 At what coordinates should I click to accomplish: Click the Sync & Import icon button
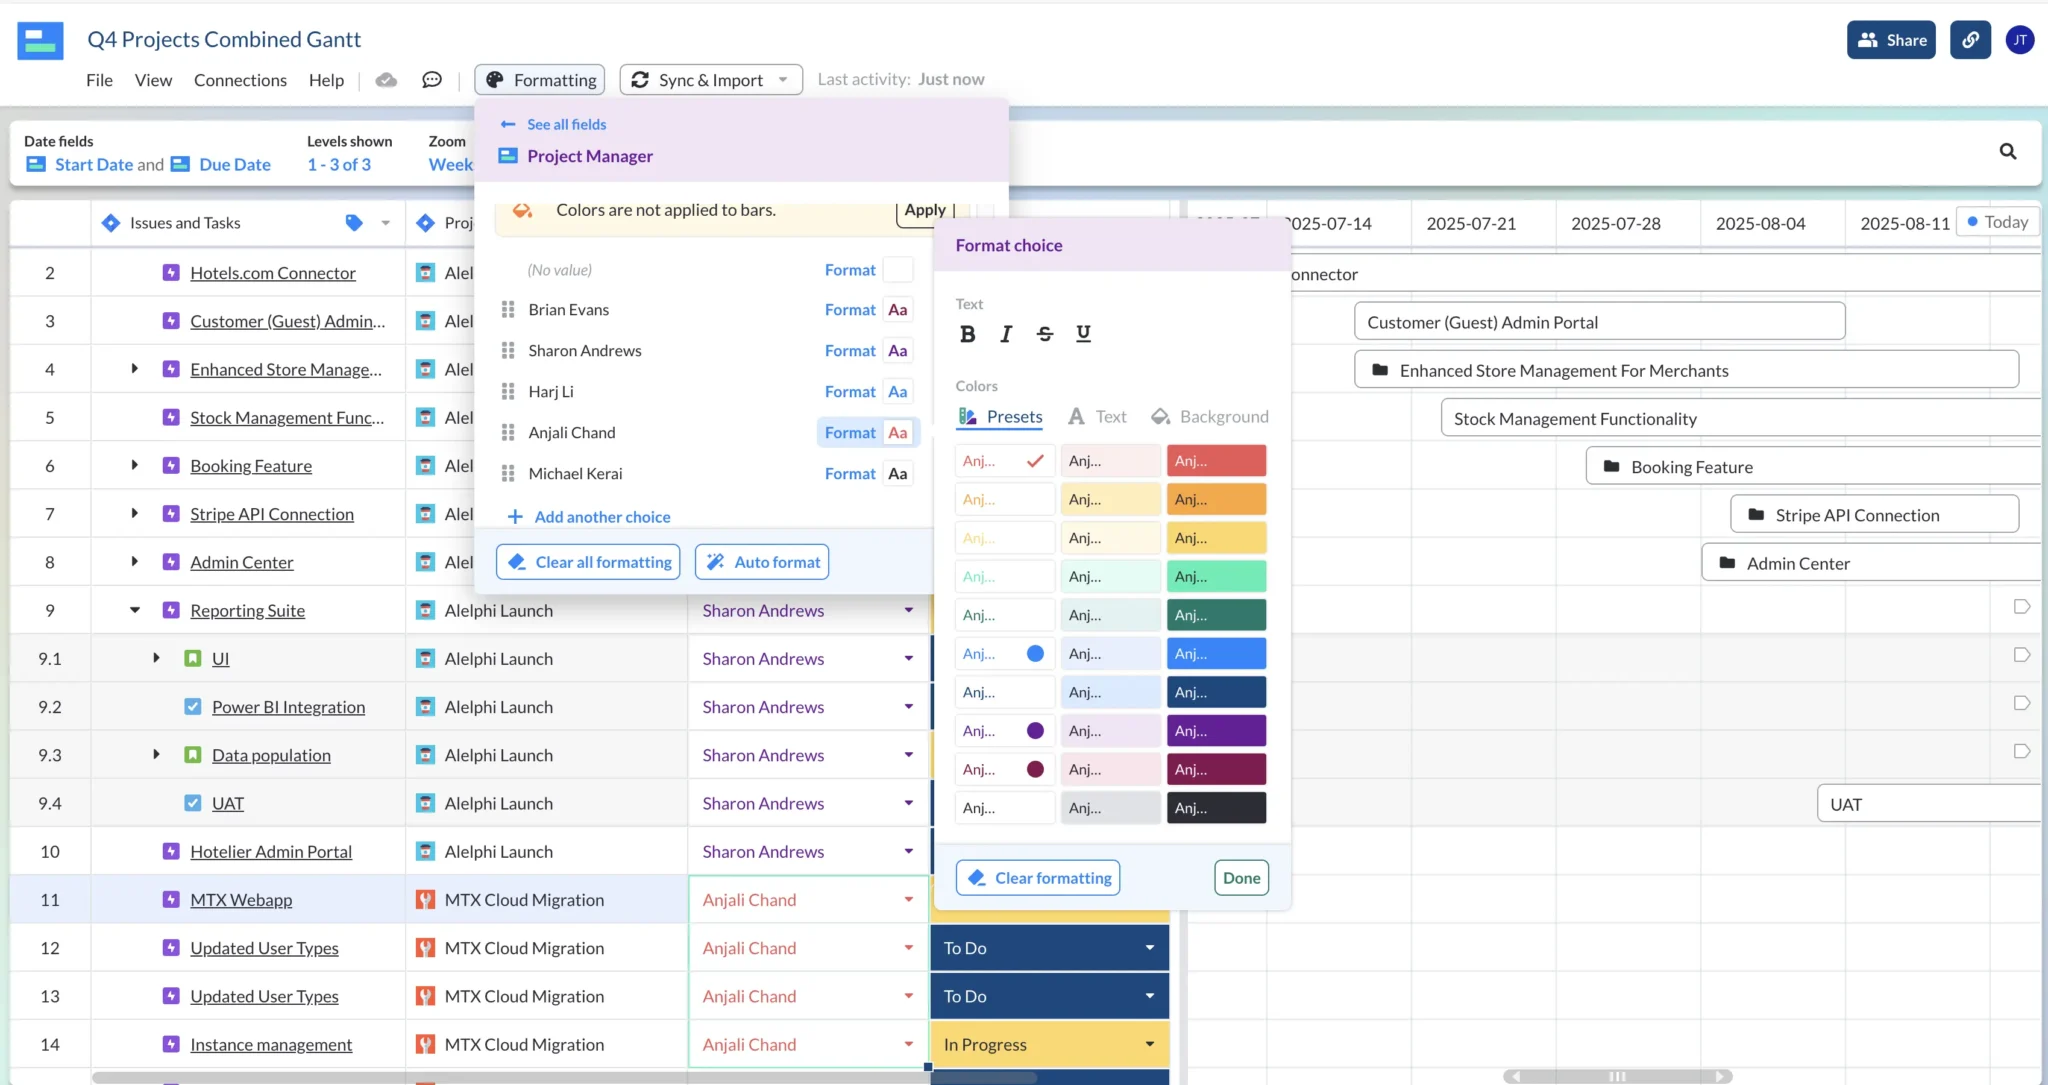coord(639,79)
